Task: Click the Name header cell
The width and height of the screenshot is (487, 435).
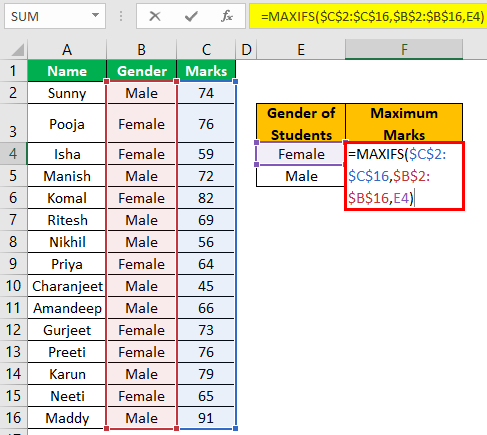Action: [x=67, y=71]
